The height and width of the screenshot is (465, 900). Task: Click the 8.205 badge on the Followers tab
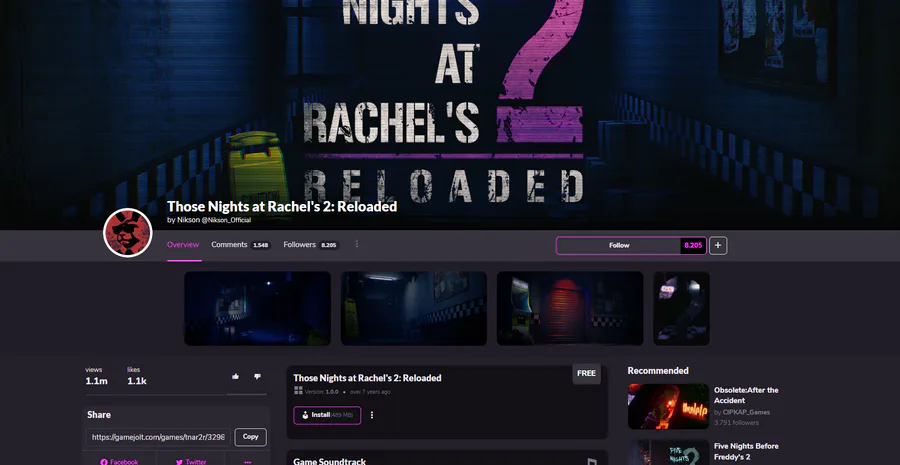pos(329,245)
